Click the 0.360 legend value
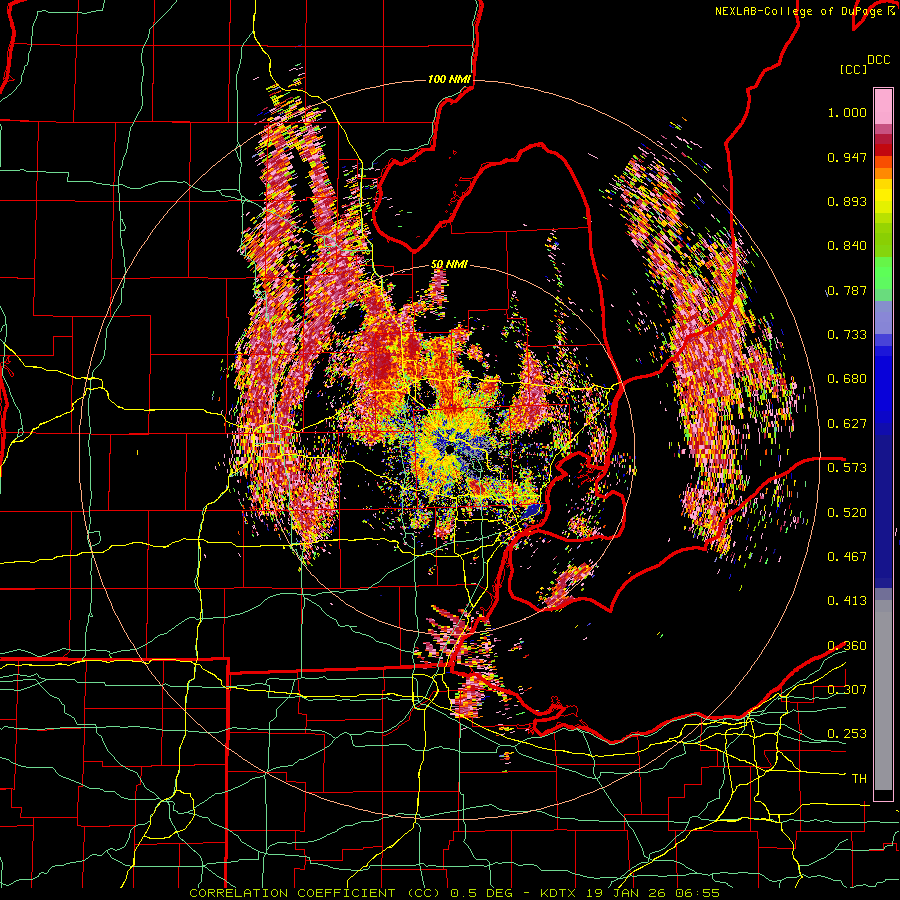The image size is (900, 900). click(847, 646)
